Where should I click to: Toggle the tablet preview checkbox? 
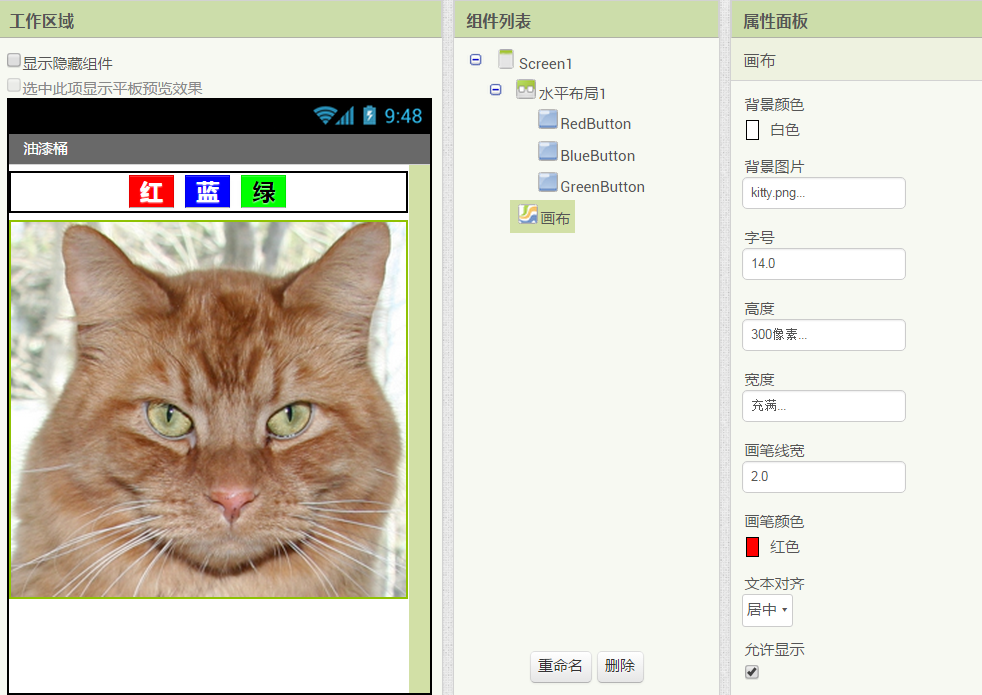[14, 86]
